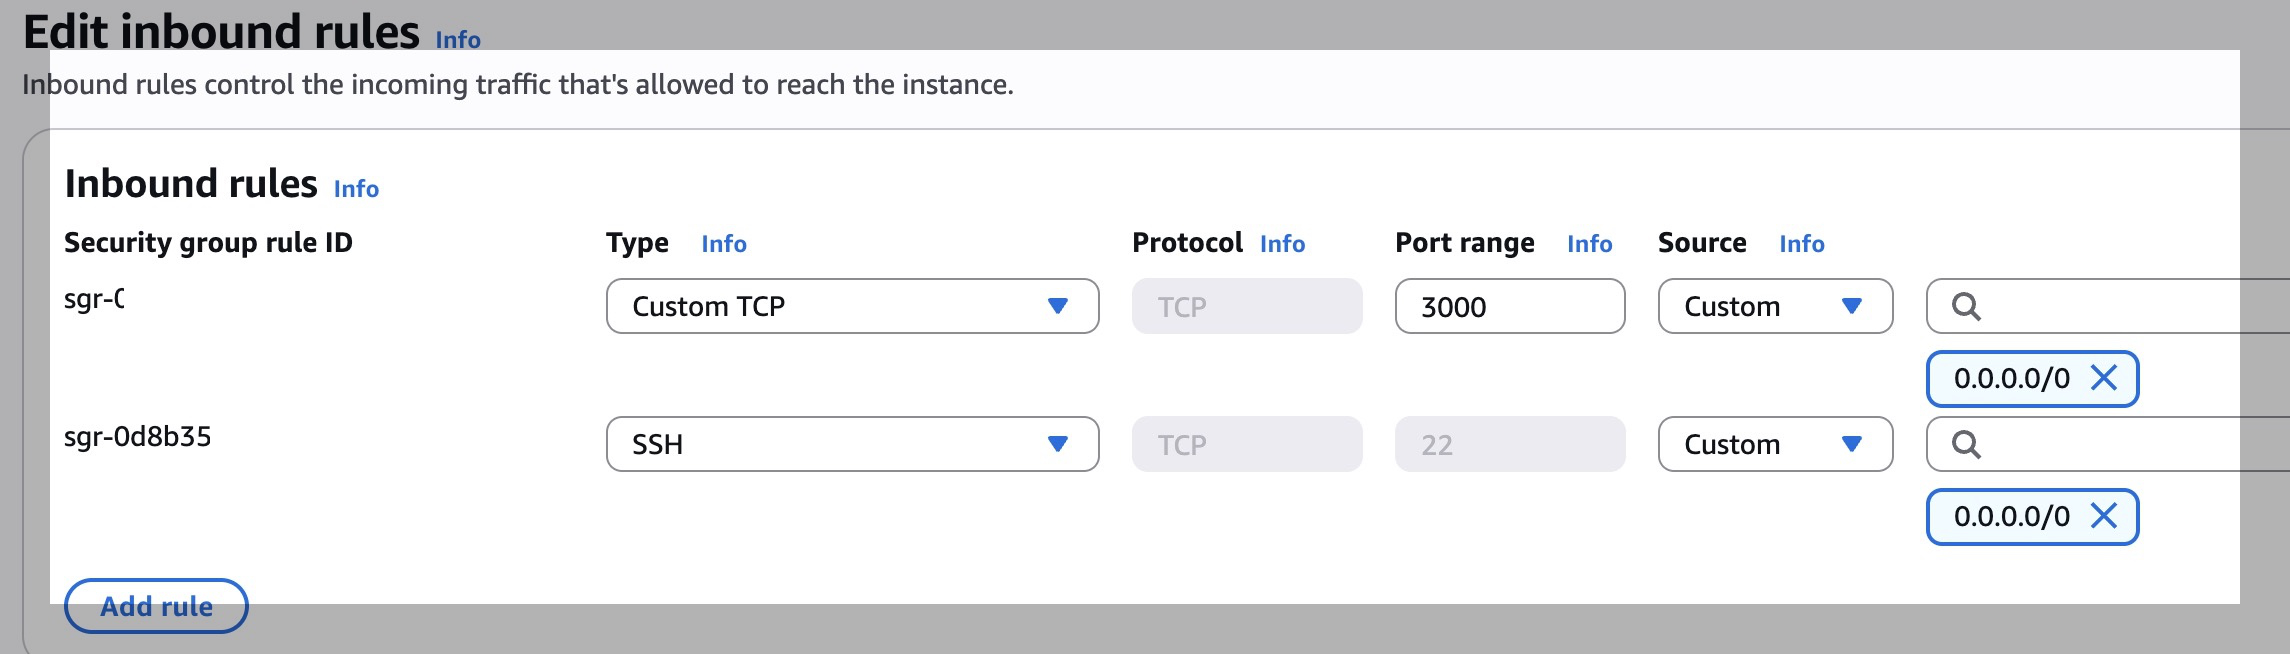Click Info link beside Port range column
The width and height of the screenshot is (2290, 654).
click(x=1589, y=244)
